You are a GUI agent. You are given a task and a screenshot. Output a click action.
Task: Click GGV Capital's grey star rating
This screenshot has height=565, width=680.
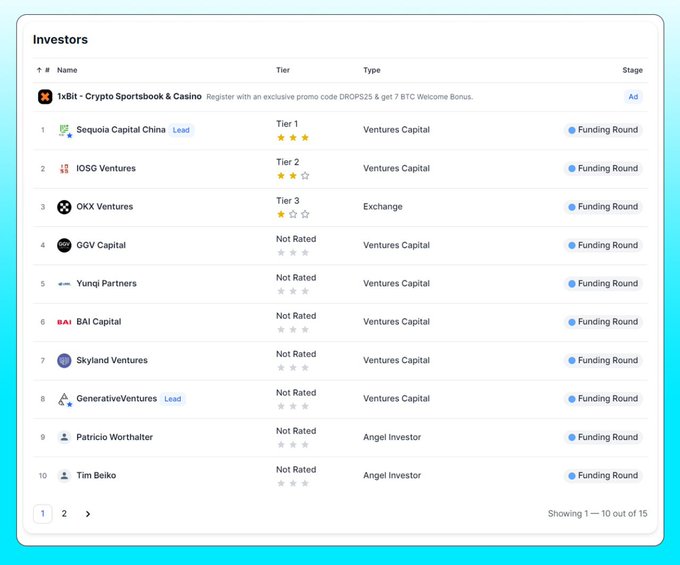click(293, 252)
